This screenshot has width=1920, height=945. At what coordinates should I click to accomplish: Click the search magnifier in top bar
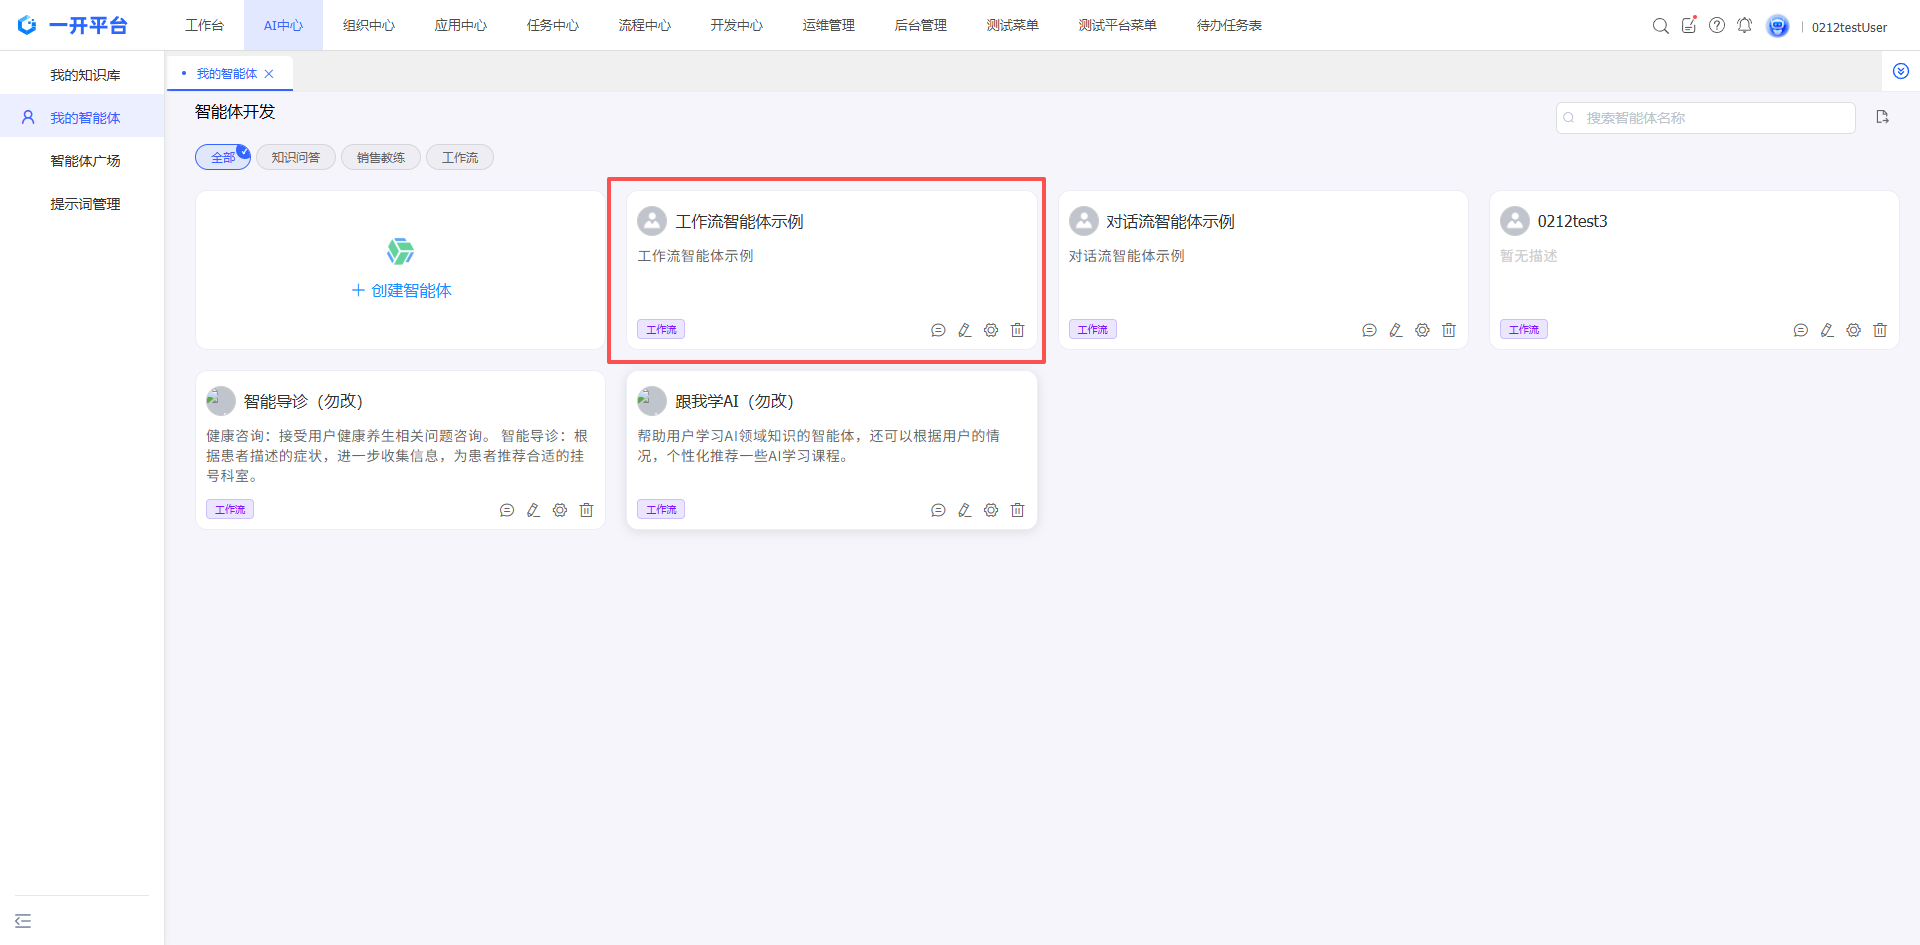click(1660, 26)
